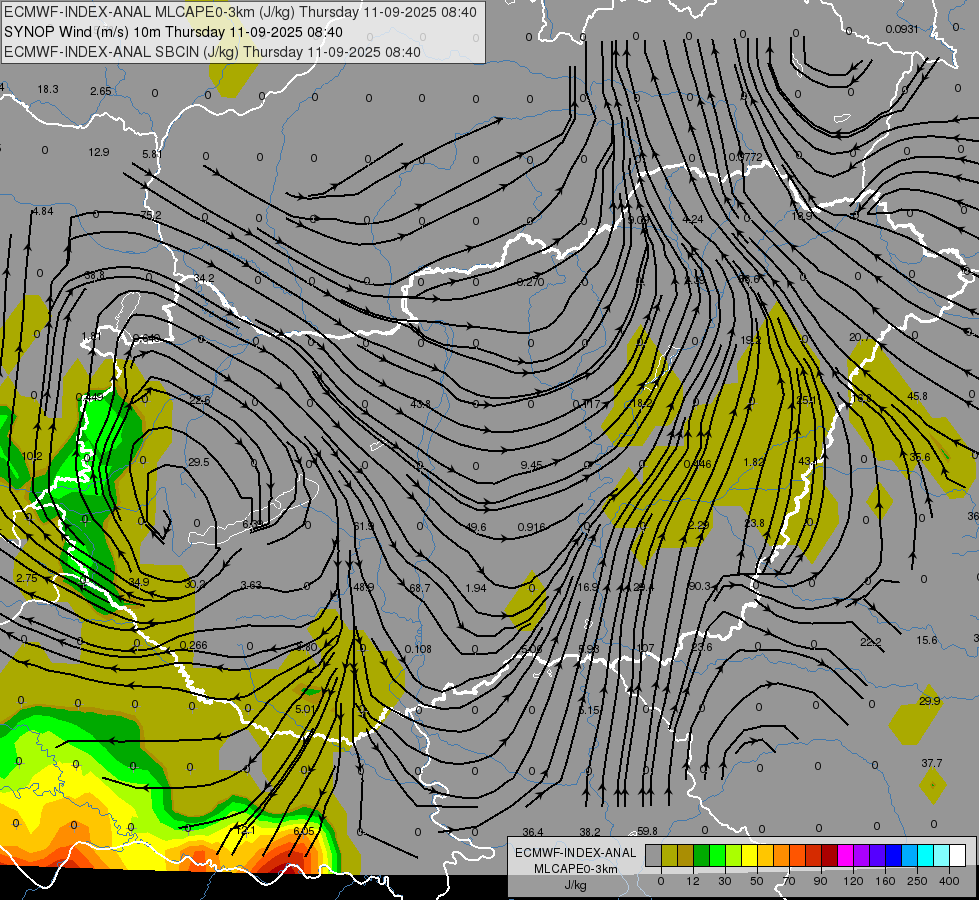The height and width of the screenshot is (900, 979).
Task: Click the map value 18.3
Action: (x=48, y=89)
